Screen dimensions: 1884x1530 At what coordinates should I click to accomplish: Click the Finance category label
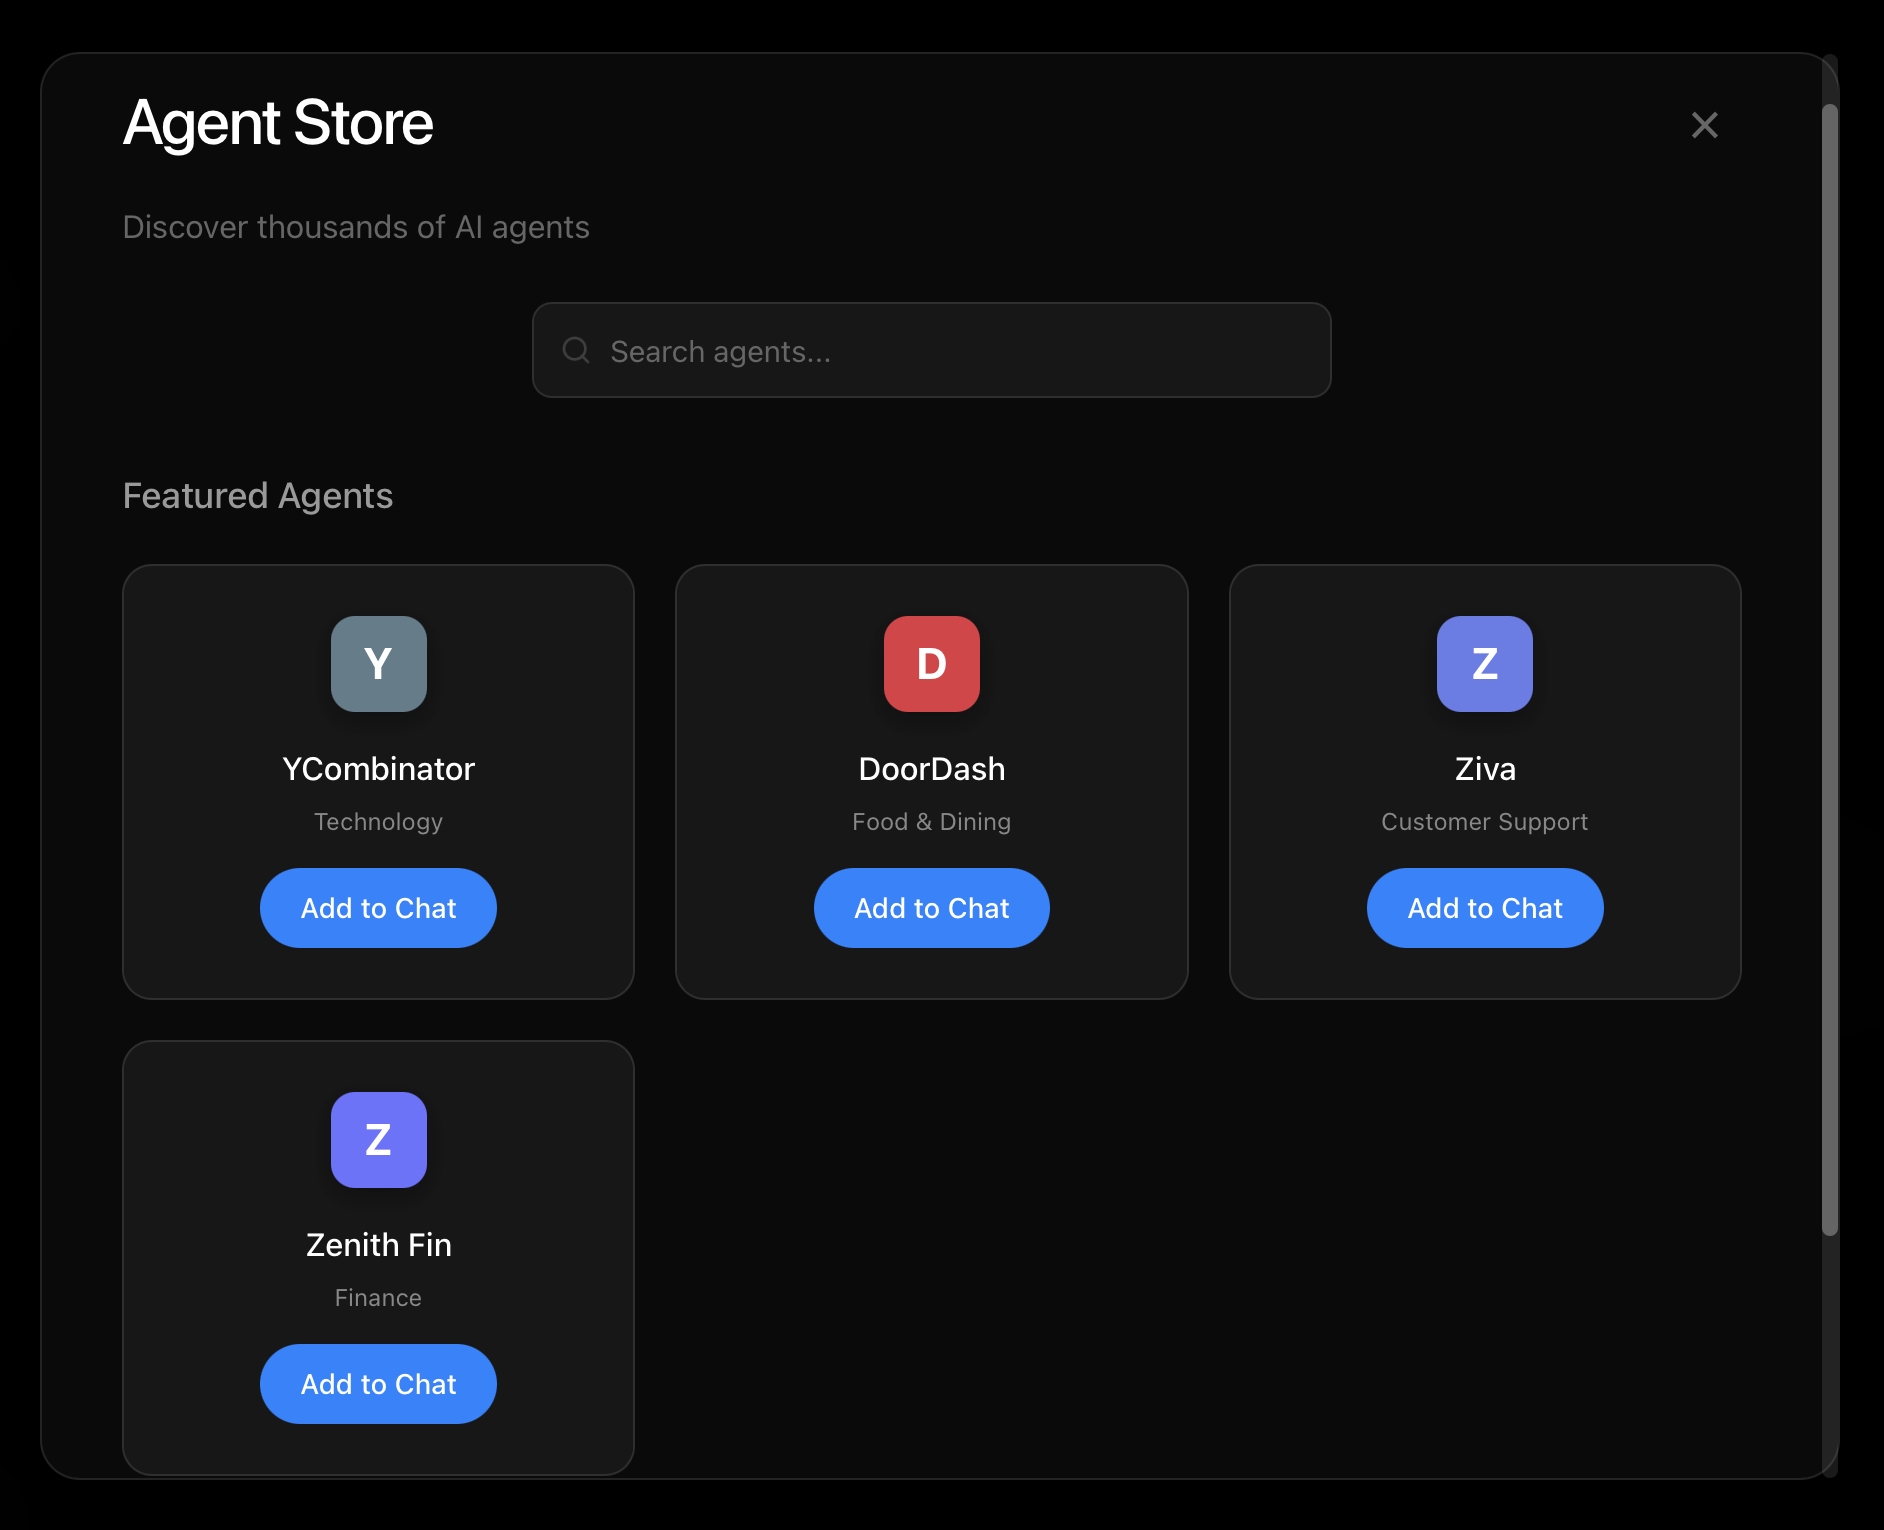[x=379, y=1298]
